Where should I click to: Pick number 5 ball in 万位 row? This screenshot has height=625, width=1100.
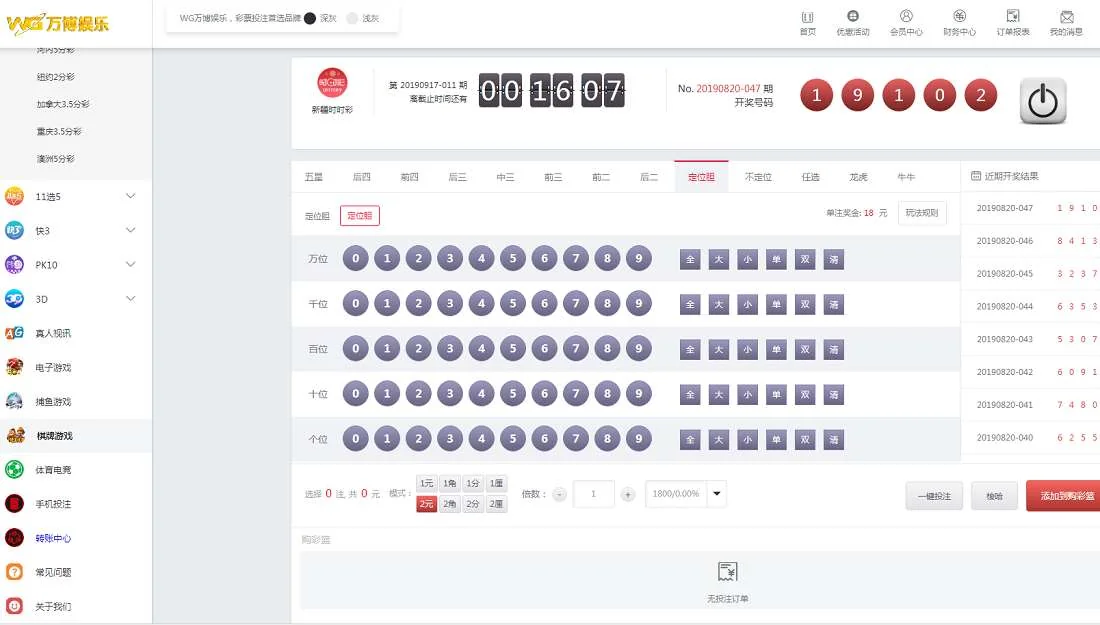513,259
